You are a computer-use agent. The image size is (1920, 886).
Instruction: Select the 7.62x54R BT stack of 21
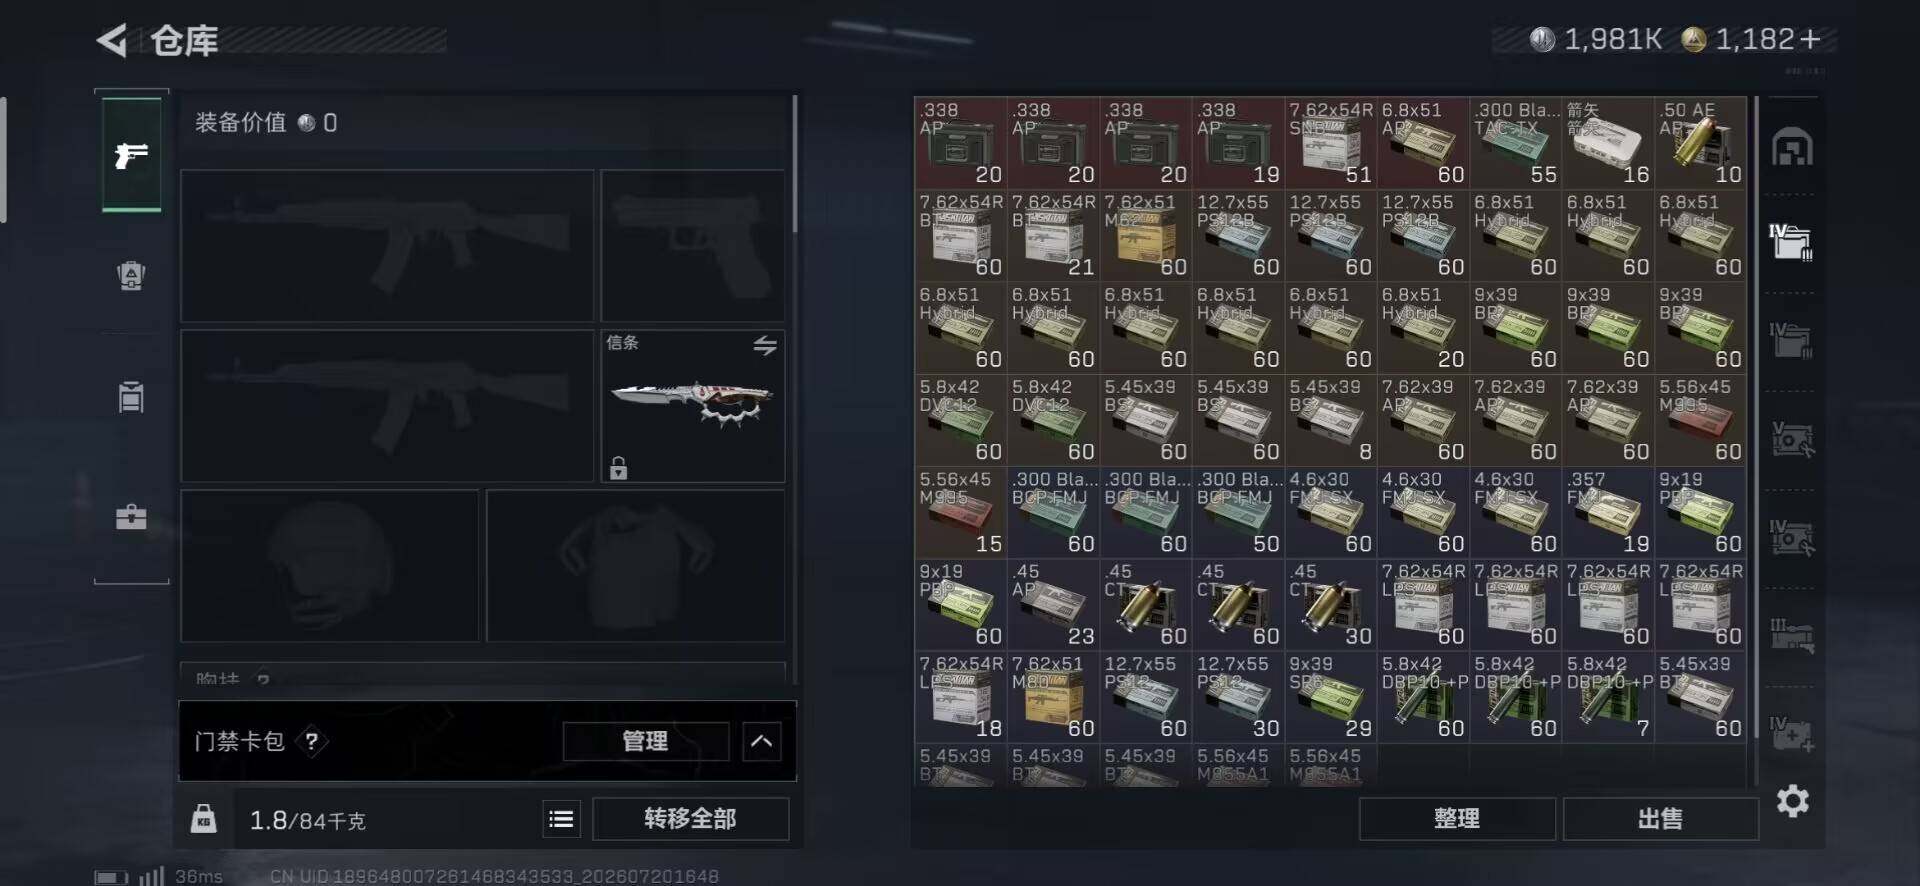[1053, 236]
